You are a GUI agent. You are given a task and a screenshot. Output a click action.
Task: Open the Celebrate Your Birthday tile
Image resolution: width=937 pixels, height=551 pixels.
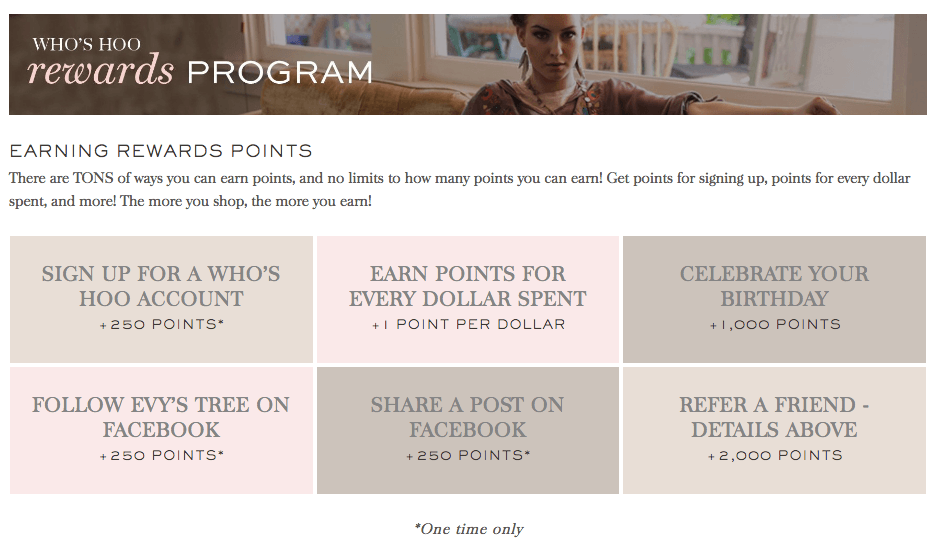pyautogui.click(x=774, y=299)
